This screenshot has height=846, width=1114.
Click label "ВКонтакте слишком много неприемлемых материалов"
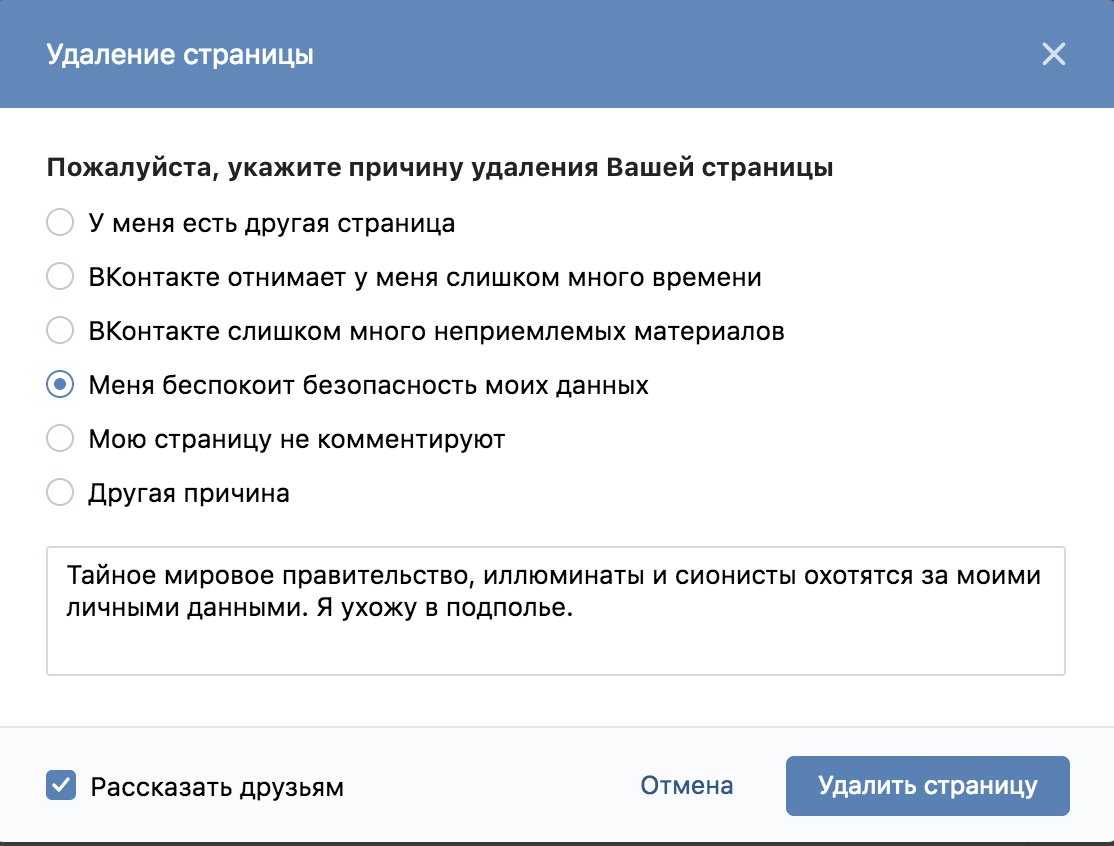pyautogui.click(x=436, y=331)
